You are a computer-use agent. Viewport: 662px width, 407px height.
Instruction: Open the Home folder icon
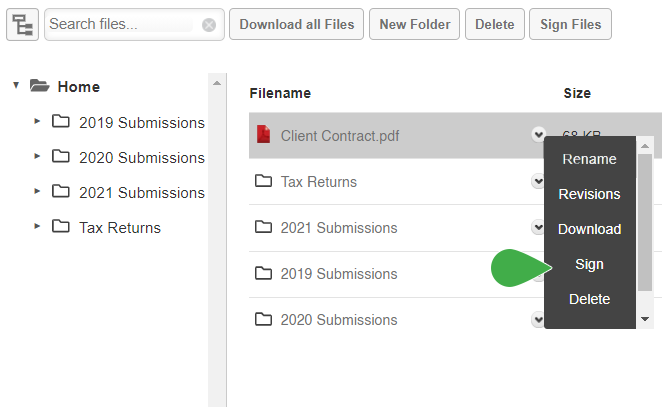coord(40,86)
